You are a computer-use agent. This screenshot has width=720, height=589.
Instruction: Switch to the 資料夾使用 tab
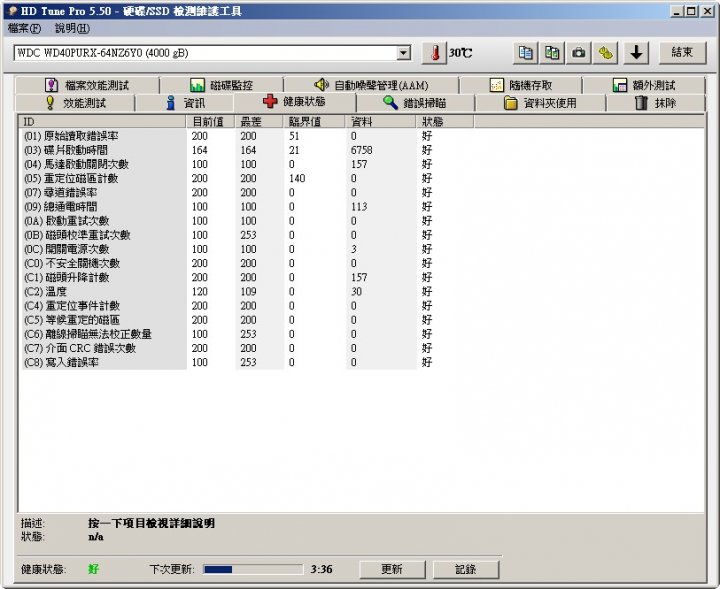(540, 103)
